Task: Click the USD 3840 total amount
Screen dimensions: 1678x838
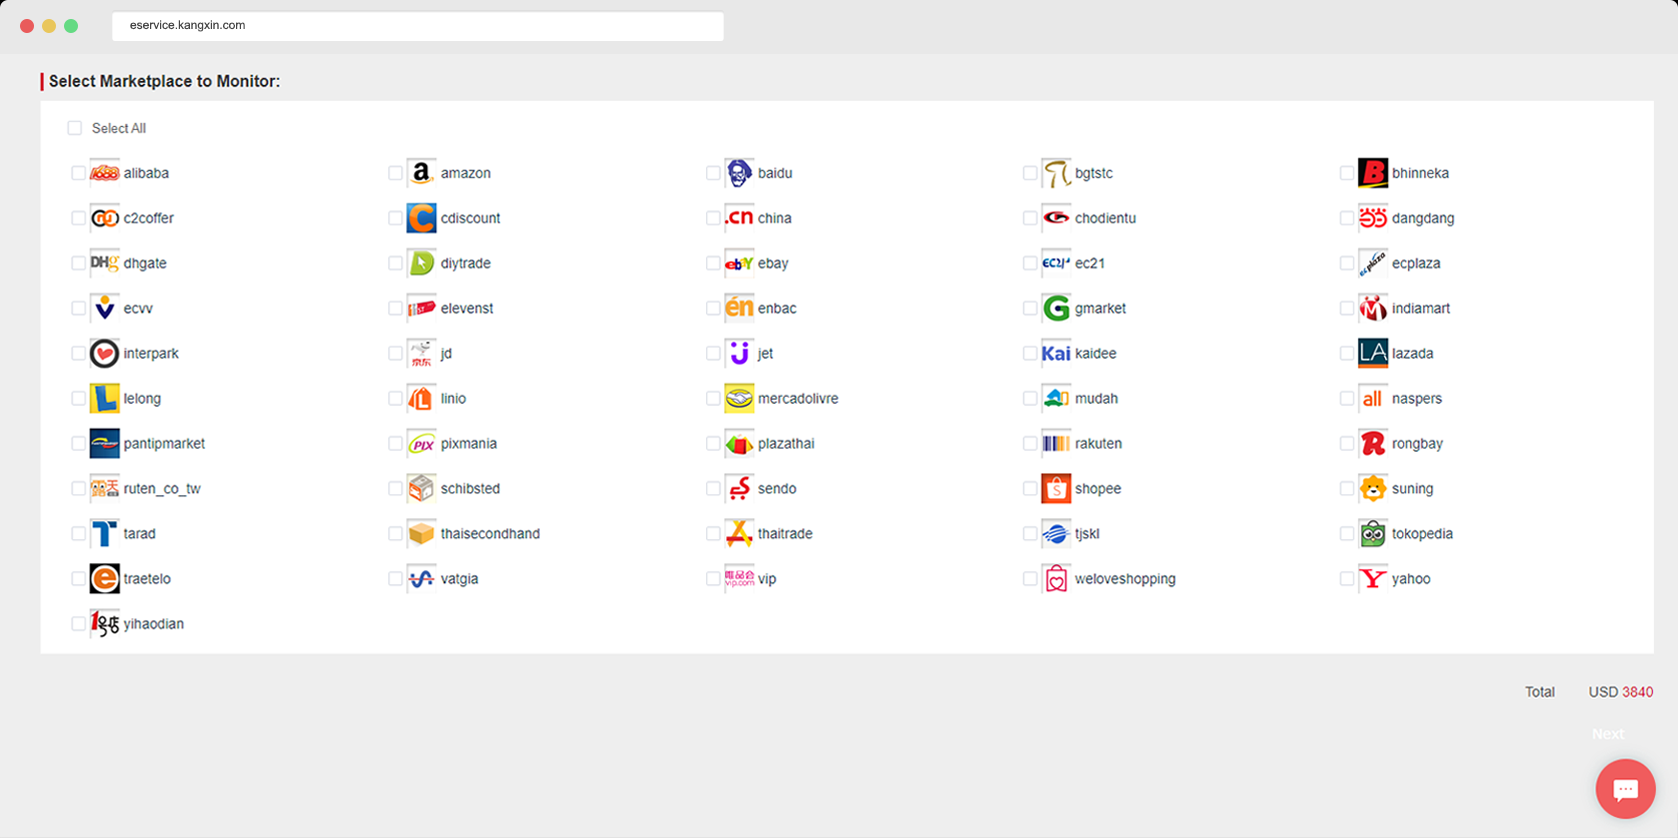Action: pyautogui.click(x=1621, y=692)
